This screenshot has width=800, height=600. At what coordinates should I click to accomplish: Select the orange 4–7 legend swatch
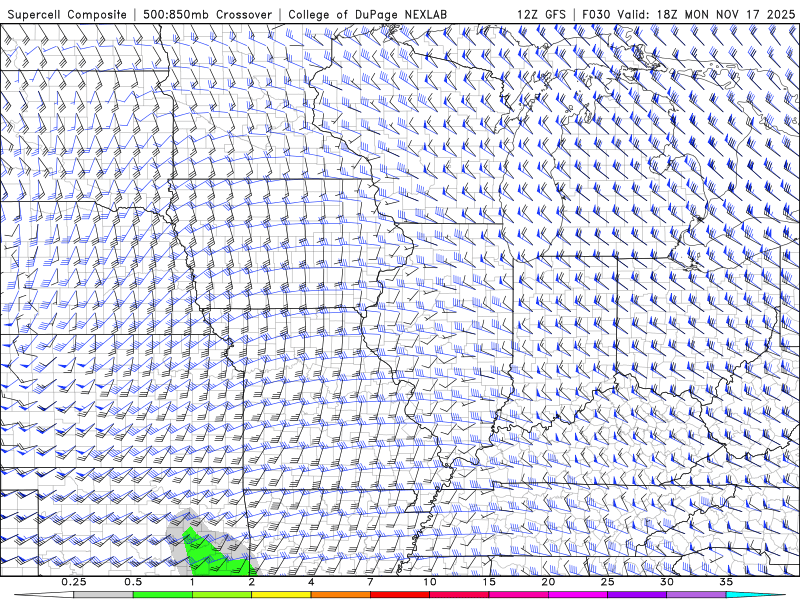click(340, 595)
